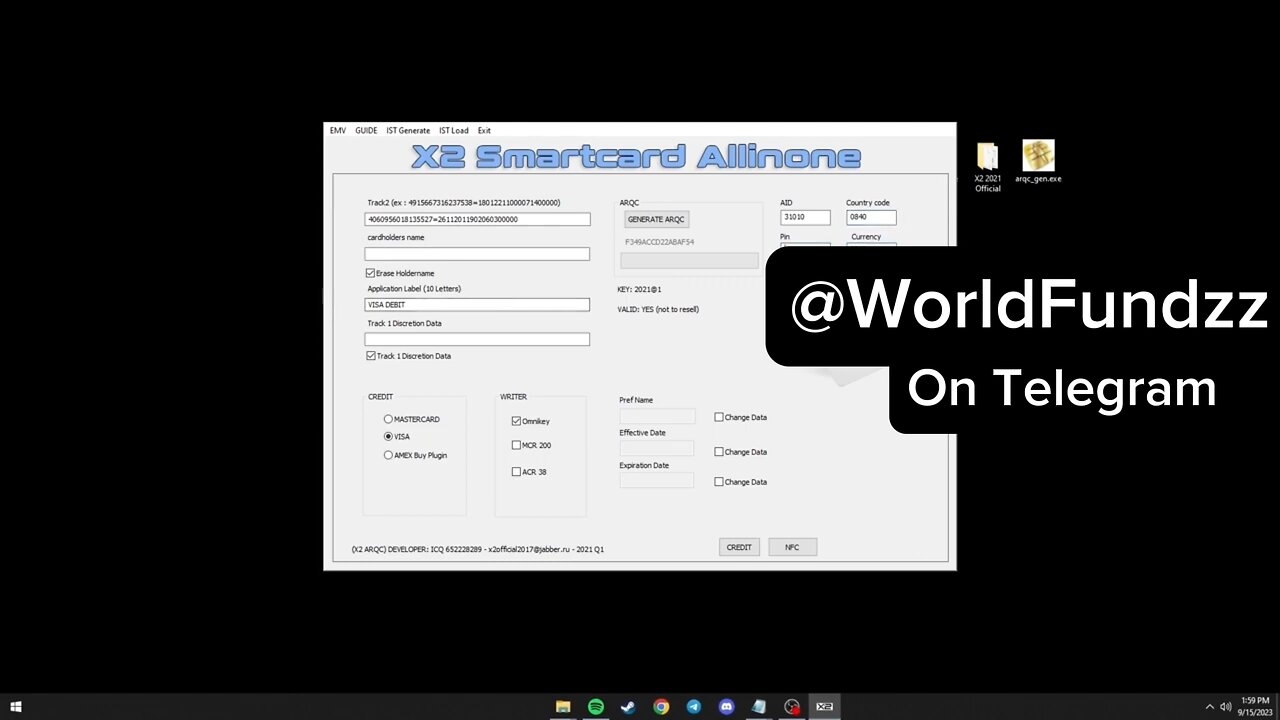
Task: Select the MASTERCARD radio button
Action: 388,419
